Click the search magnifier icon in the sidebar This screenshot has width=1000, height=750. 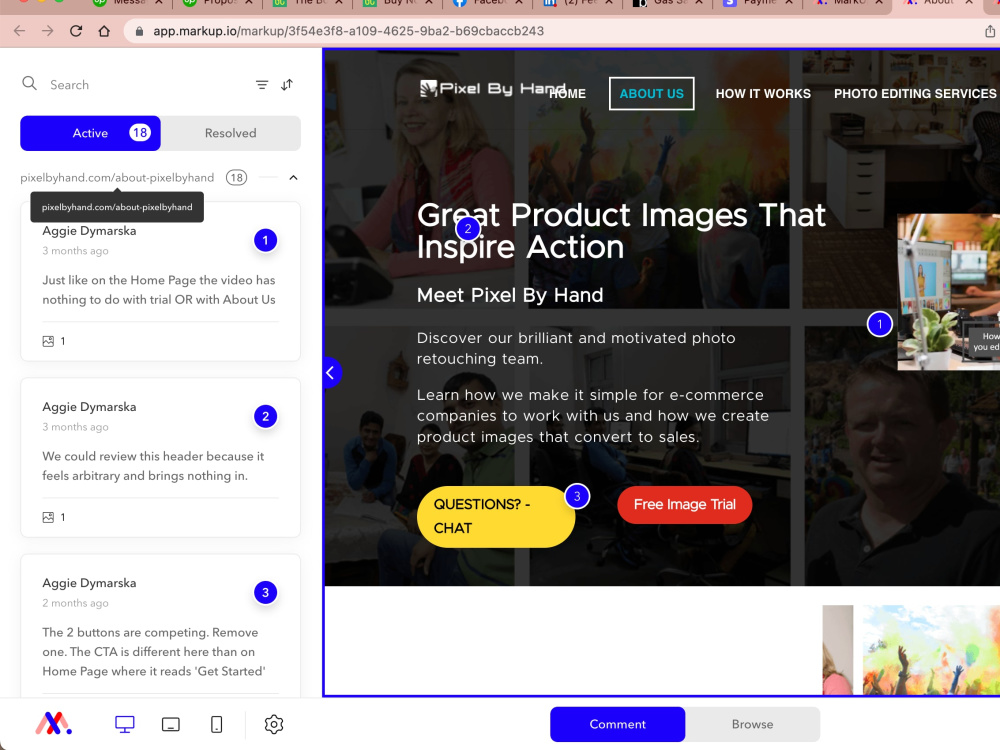tap(29, 84)
